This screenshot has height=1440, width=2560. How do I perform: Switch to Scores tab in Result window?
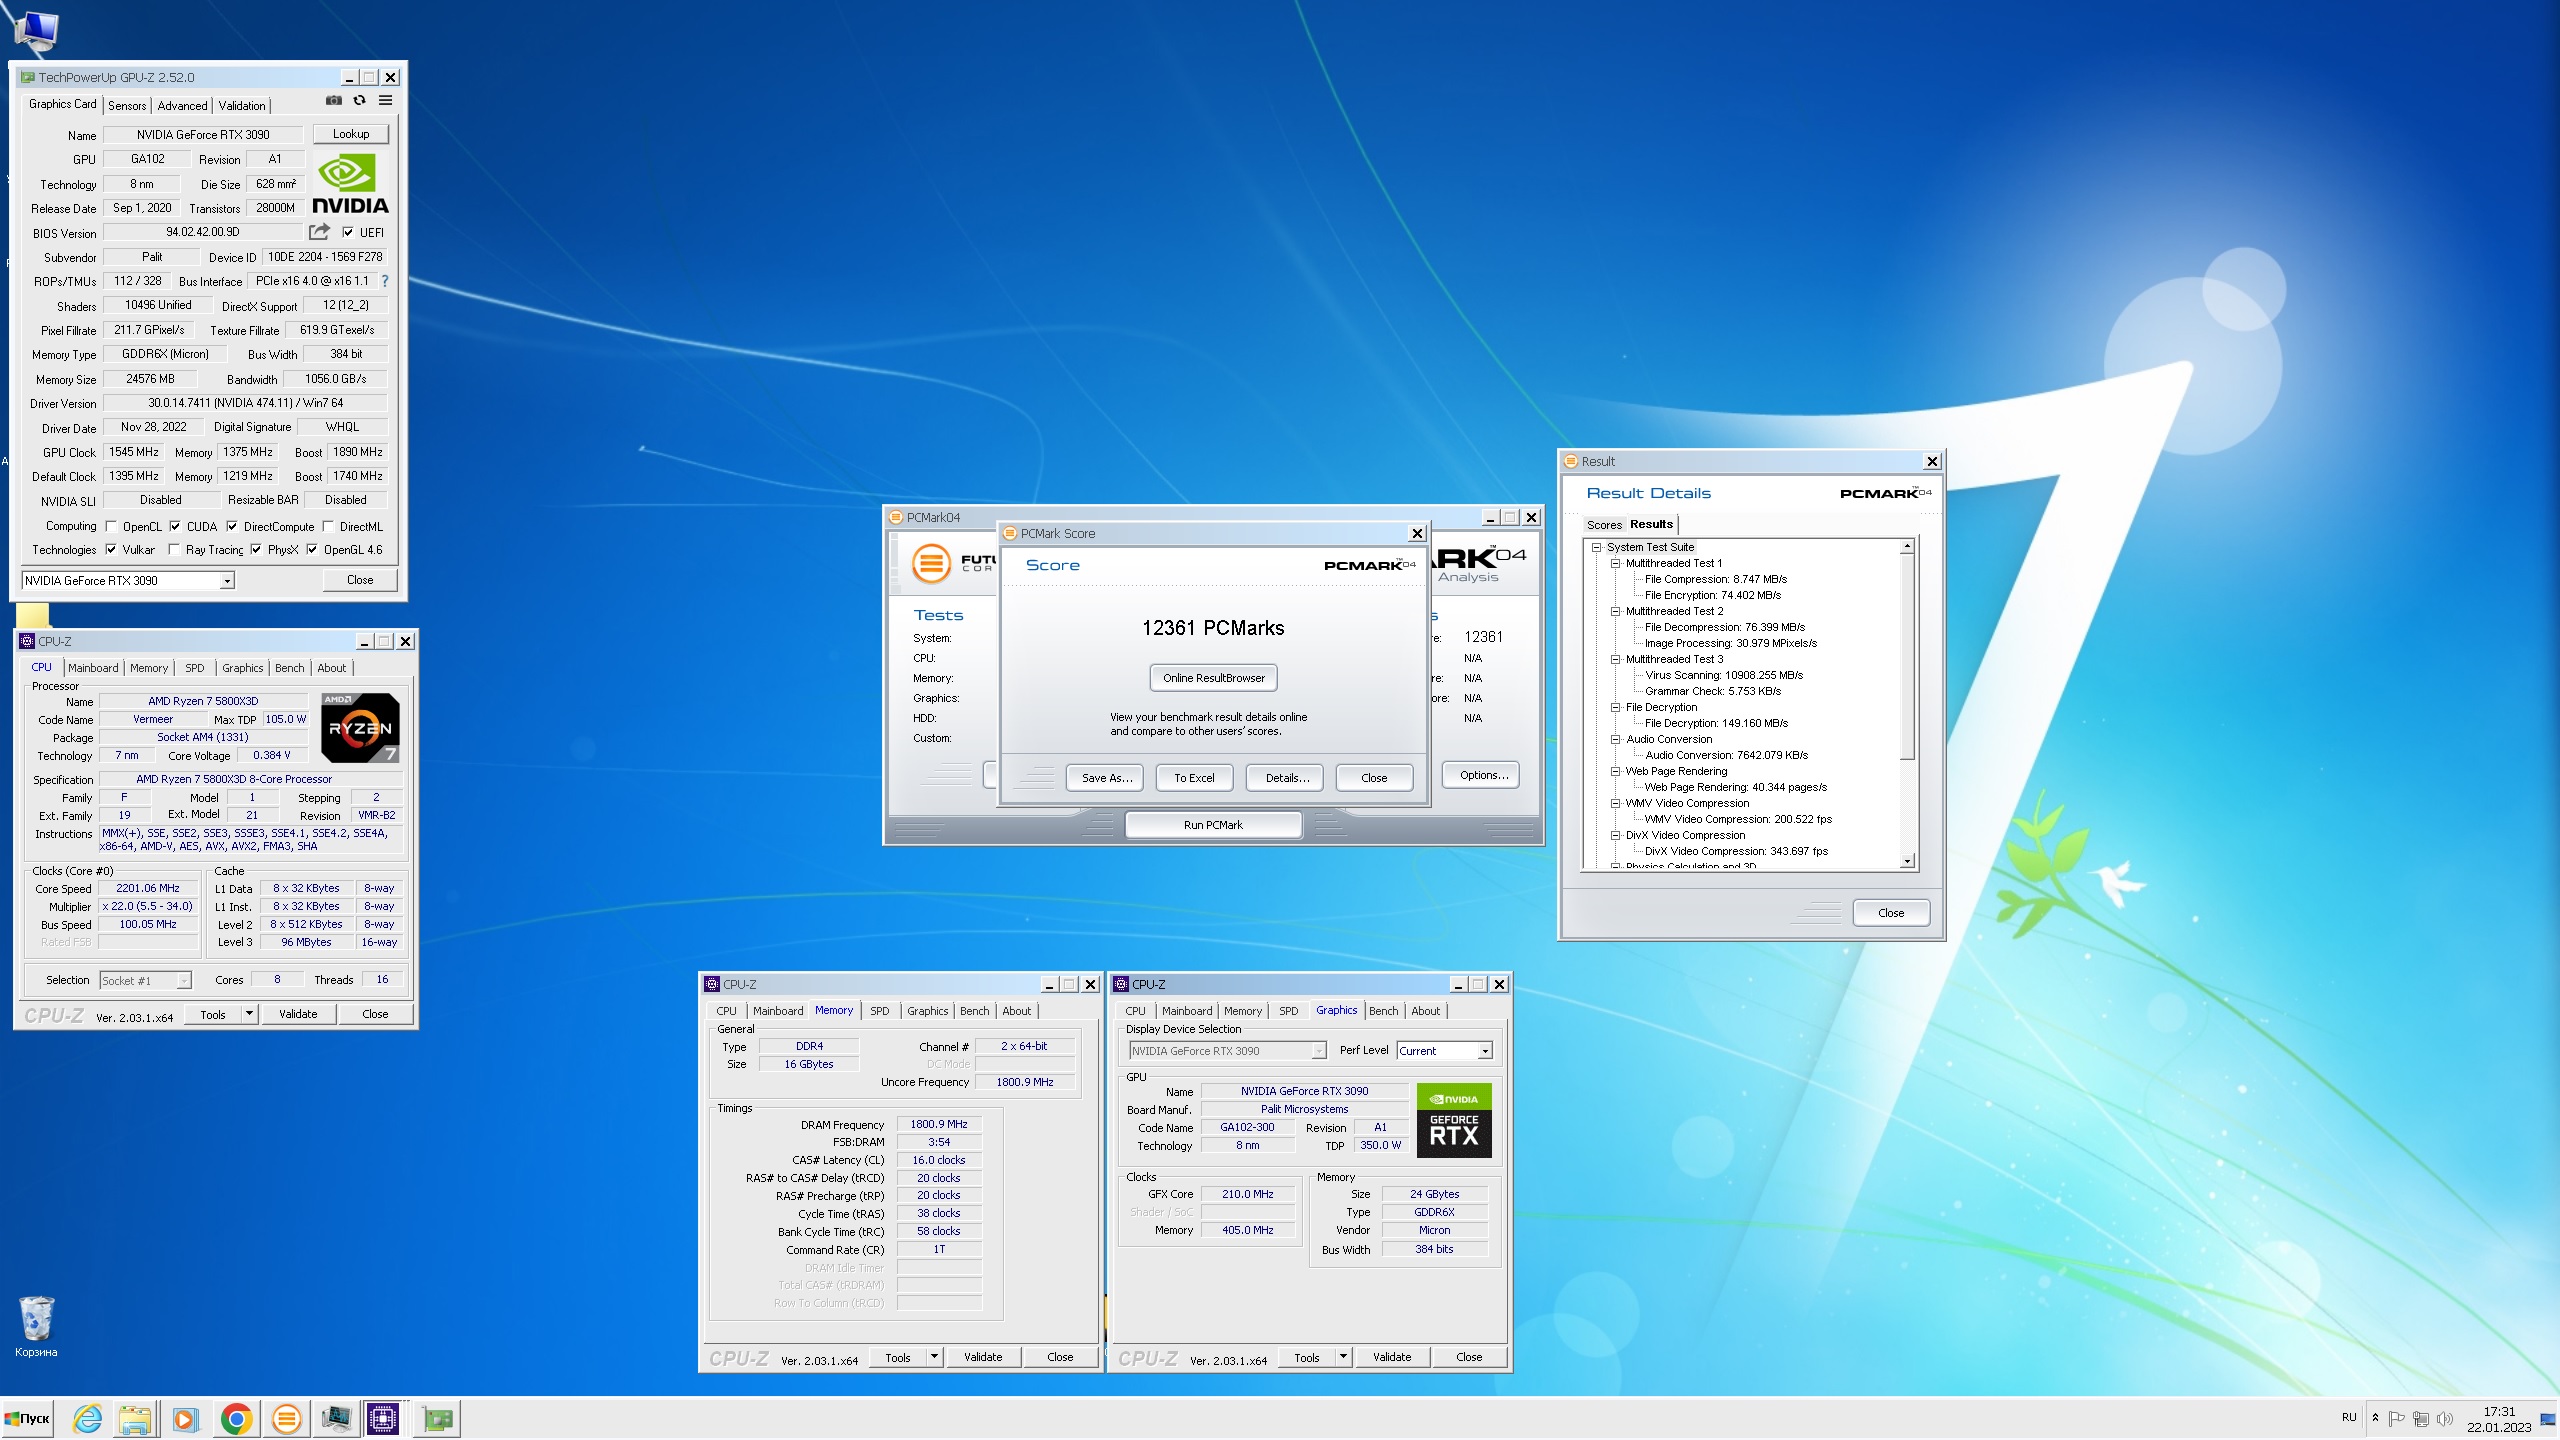[1604, 525]
